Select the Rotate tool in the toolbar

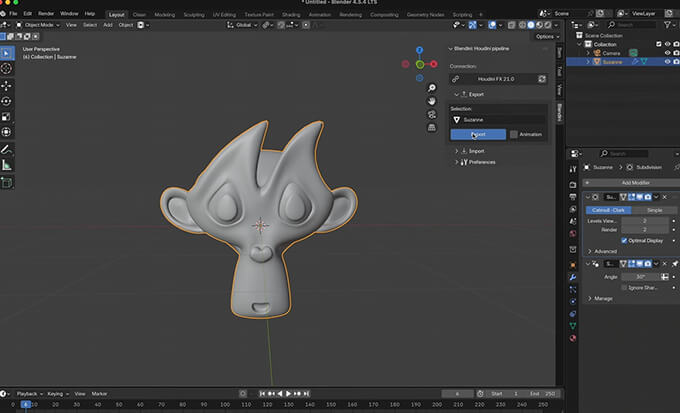(x=7, y=101)
